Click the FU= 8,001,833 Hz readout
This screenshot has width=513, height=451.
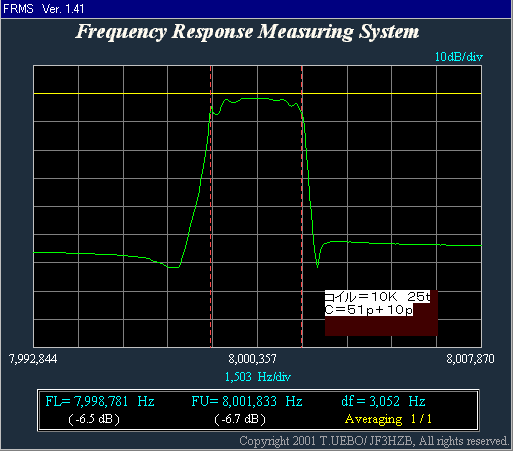click(x=247, y=401)
